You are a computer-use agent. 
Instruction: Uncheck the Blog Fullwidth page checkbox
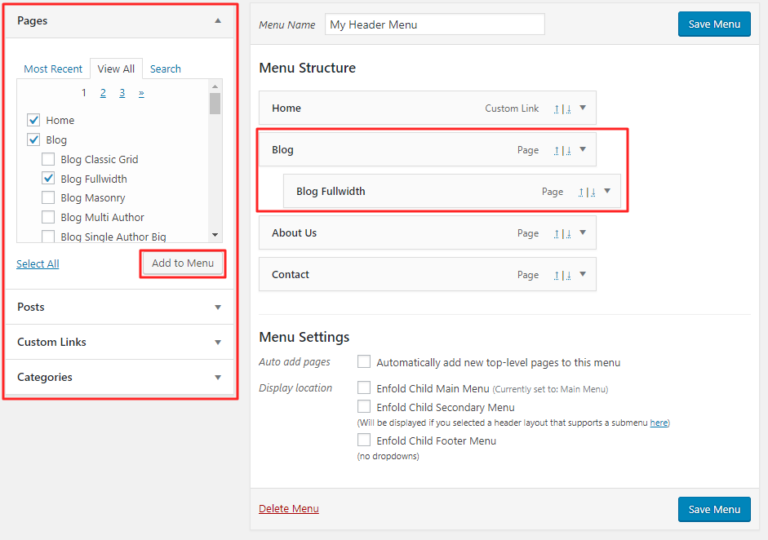coord(48,178)
